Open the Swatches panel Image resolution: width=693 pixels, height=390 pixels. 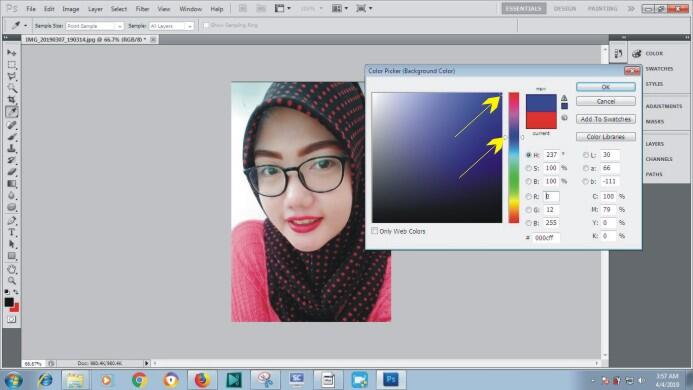click(x=659, y=69)
